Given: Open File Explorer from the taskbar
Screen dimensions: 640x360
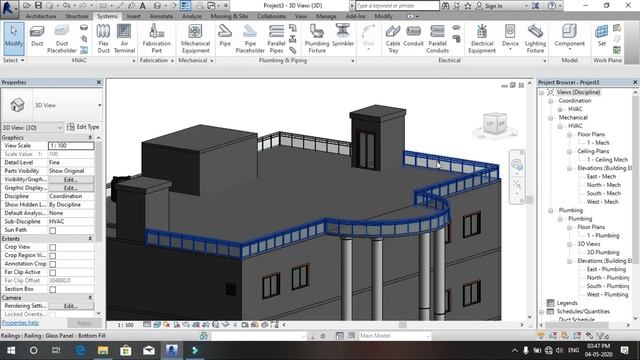Looking at the screenshot, I should (x=102, y=350).
